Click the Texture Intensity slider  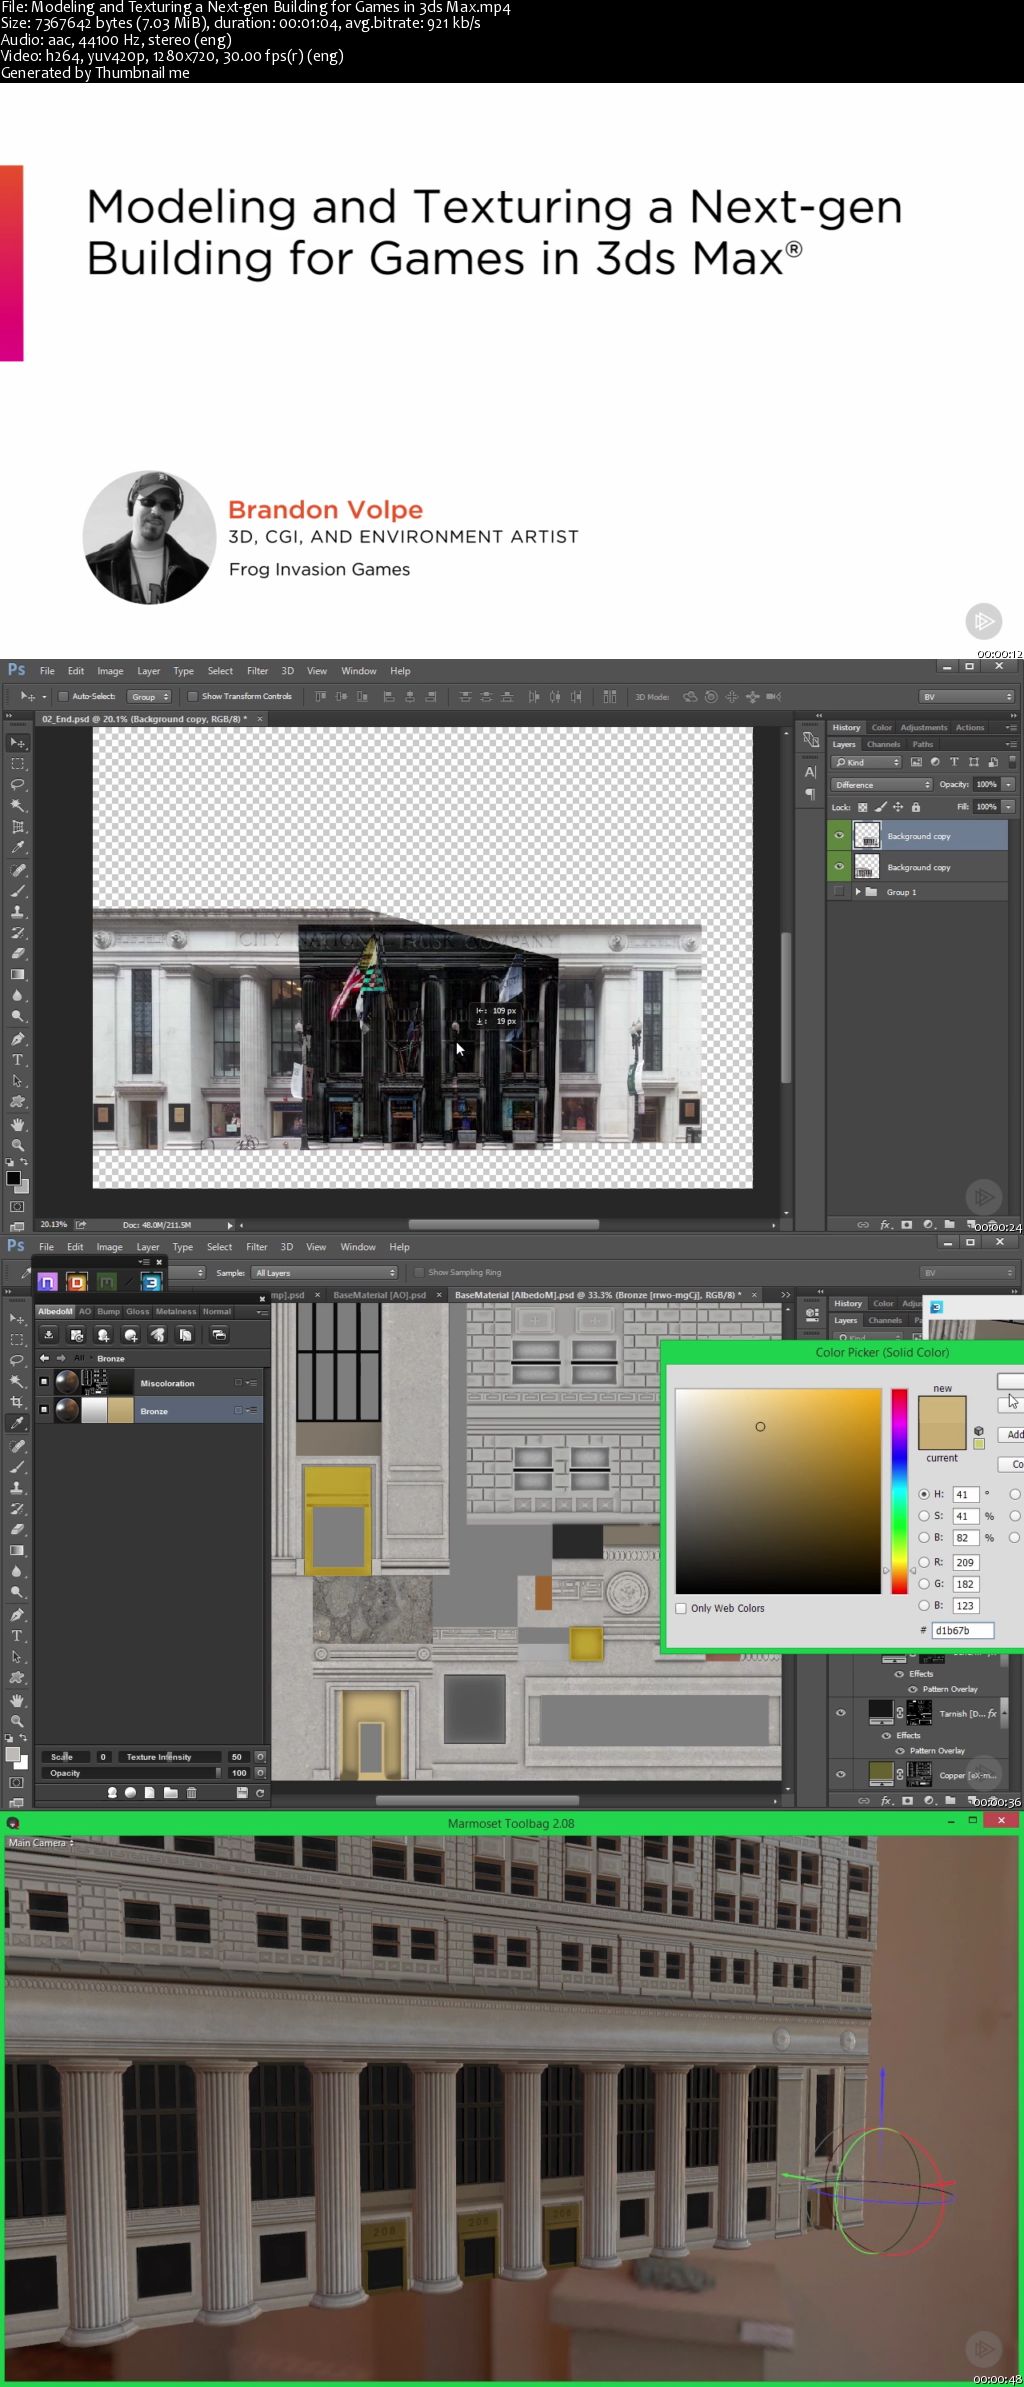pyautogui.click(x=172, y=1756)
